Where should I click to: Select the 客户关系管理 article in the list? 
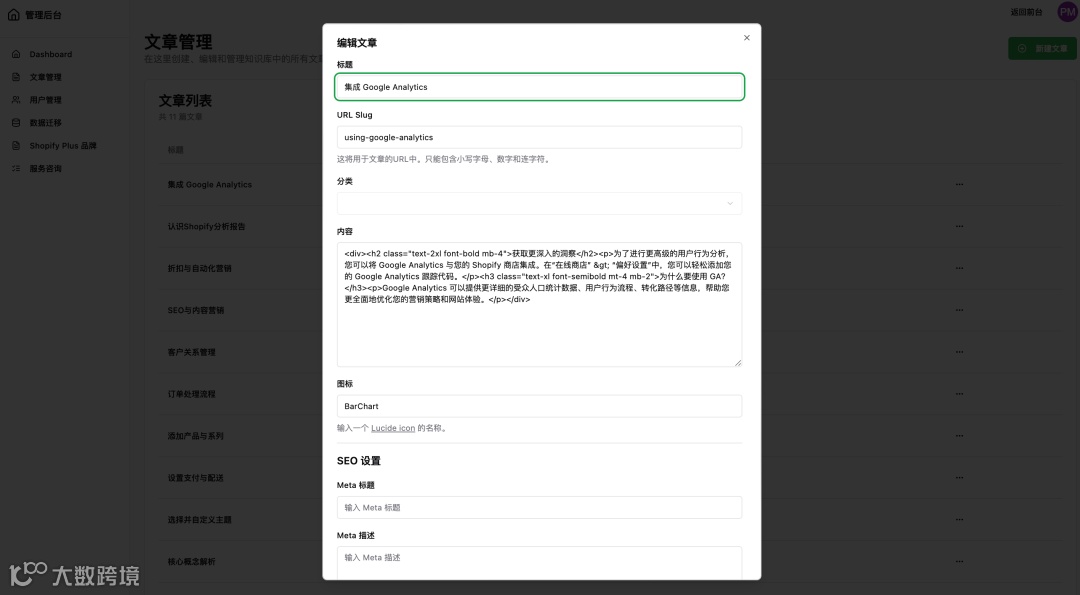tap(191, 352)
